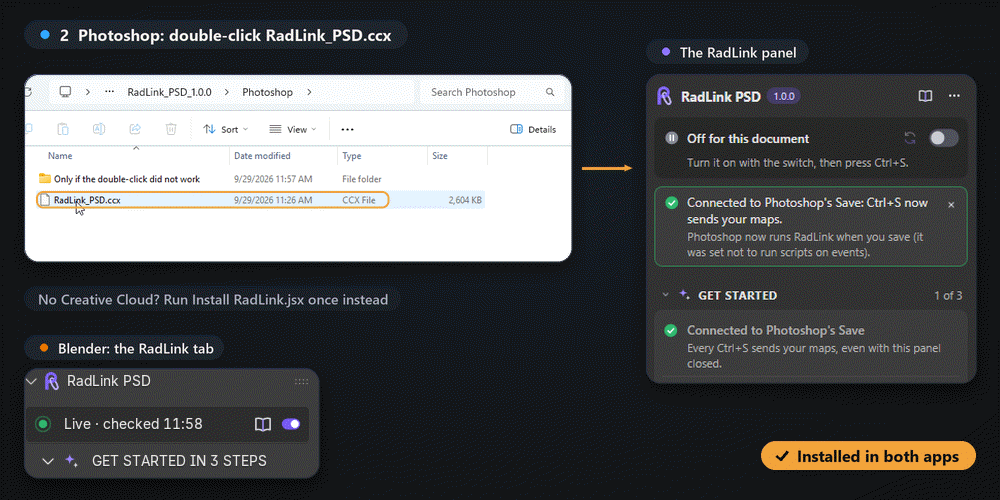Image resolution: width=1000 pixels, height=500 pixels.
Task: Click green check icon in the connection notice
Action: coord(671,203)
